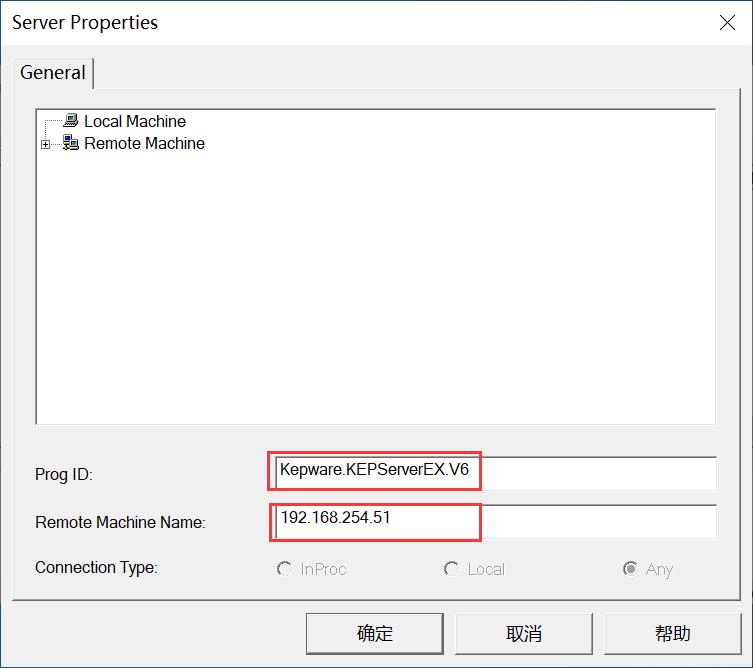This screenshot has height=668, width=753.
Task: Select the Any connection type radio
Action: [630, 569]
